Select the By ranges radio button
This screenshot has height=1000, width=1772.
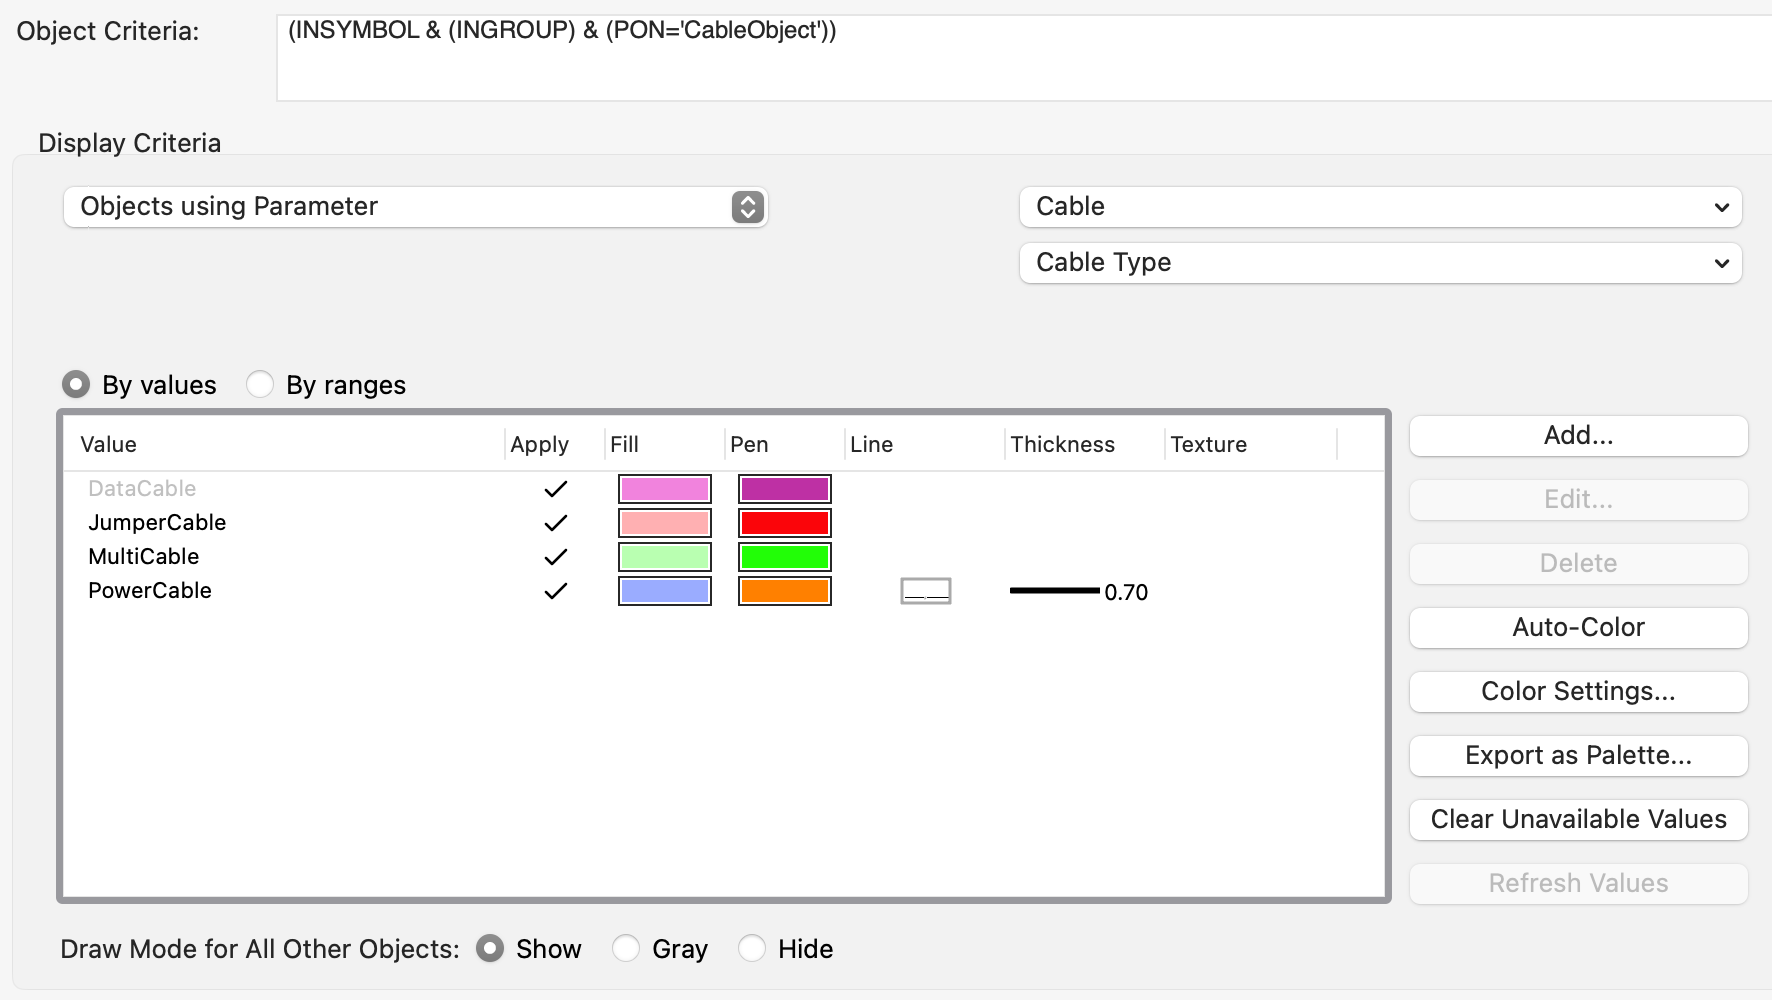point(260,385)
